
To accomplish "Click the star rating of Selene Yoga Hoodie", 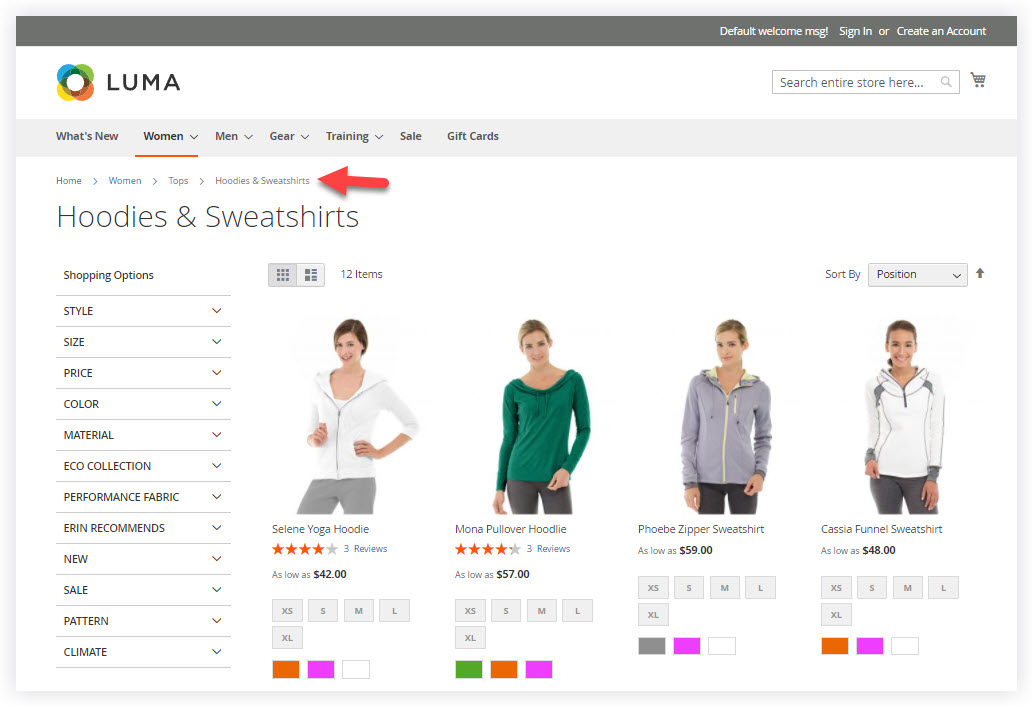I will pos(304,548).
